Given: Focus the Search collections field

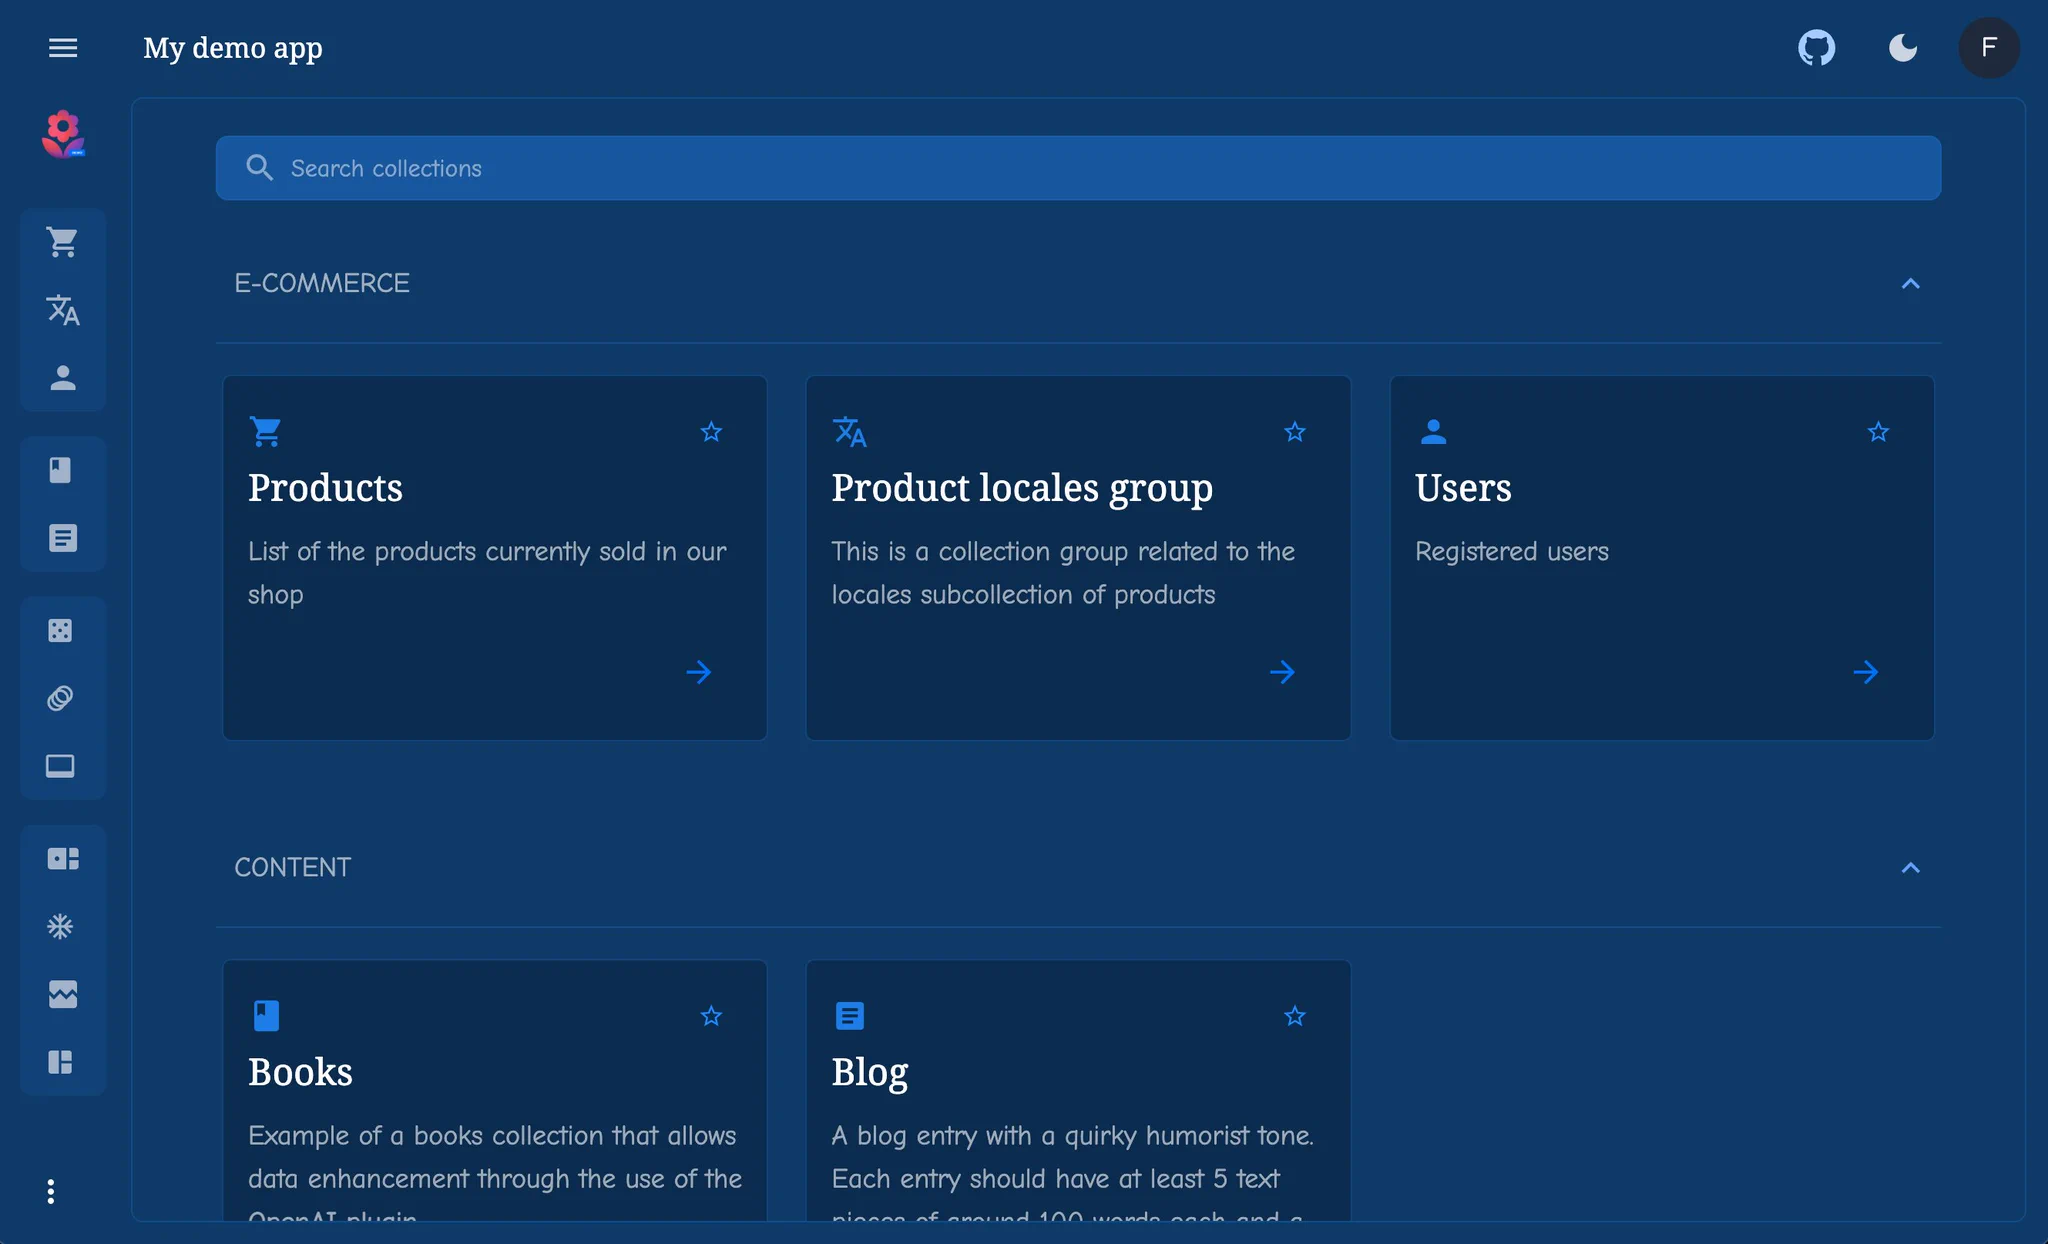Looking at the screenshot, I should 1078,168.
